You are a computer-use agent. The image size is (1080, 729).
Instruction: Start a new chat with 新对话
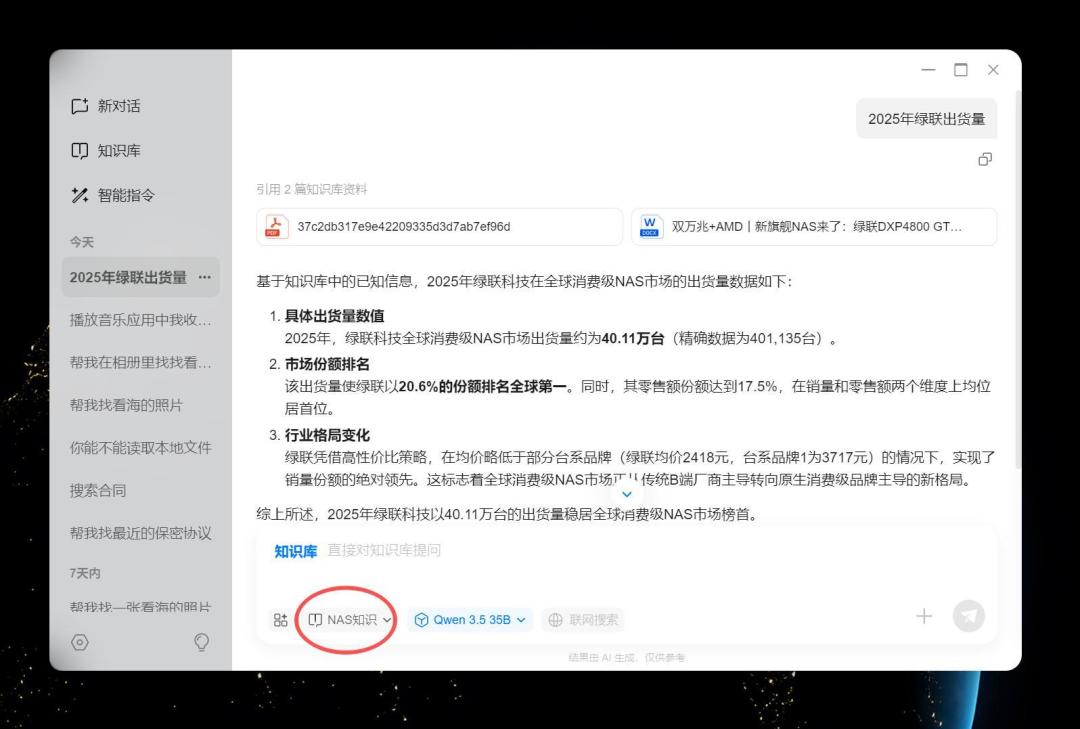coord(105,106)
